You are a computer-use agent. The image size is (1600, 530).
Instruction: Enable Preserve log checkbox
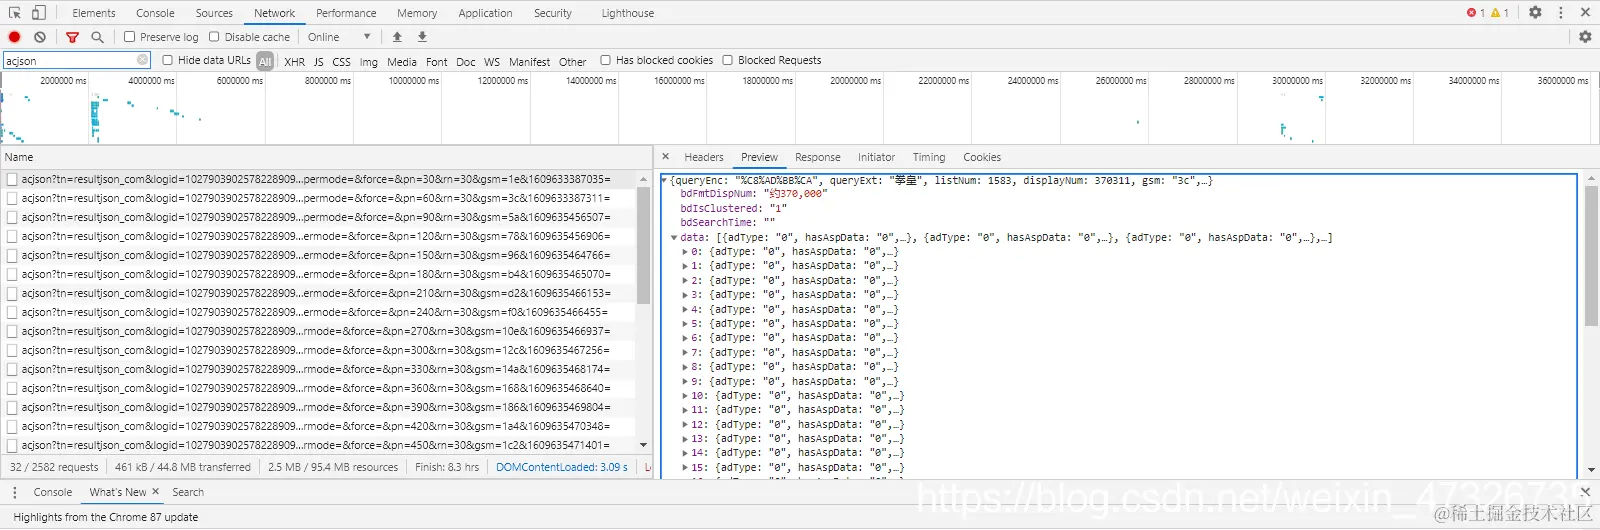(x=130, y=37)
